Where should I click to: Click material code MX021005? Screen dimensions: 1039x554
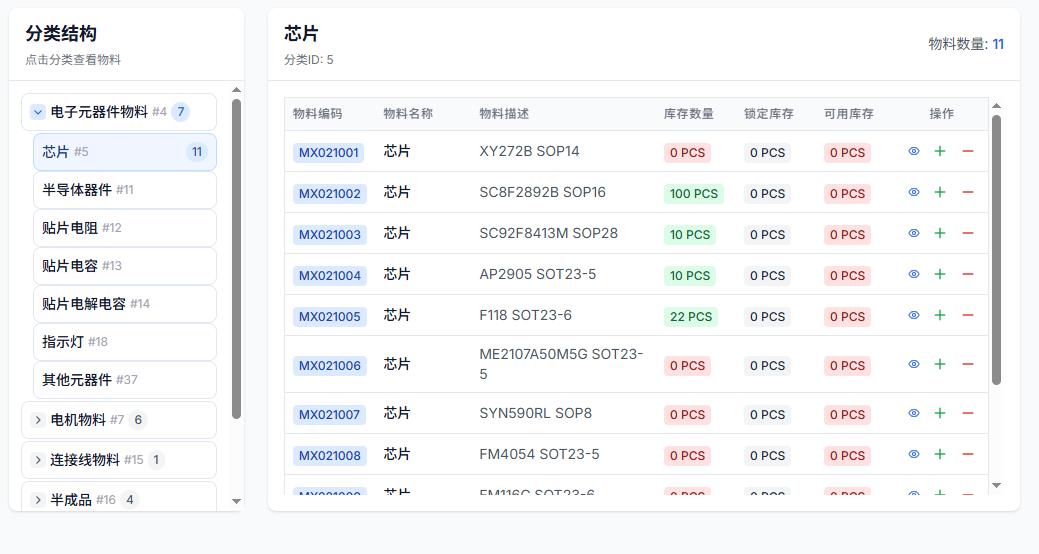click(329, 316)
